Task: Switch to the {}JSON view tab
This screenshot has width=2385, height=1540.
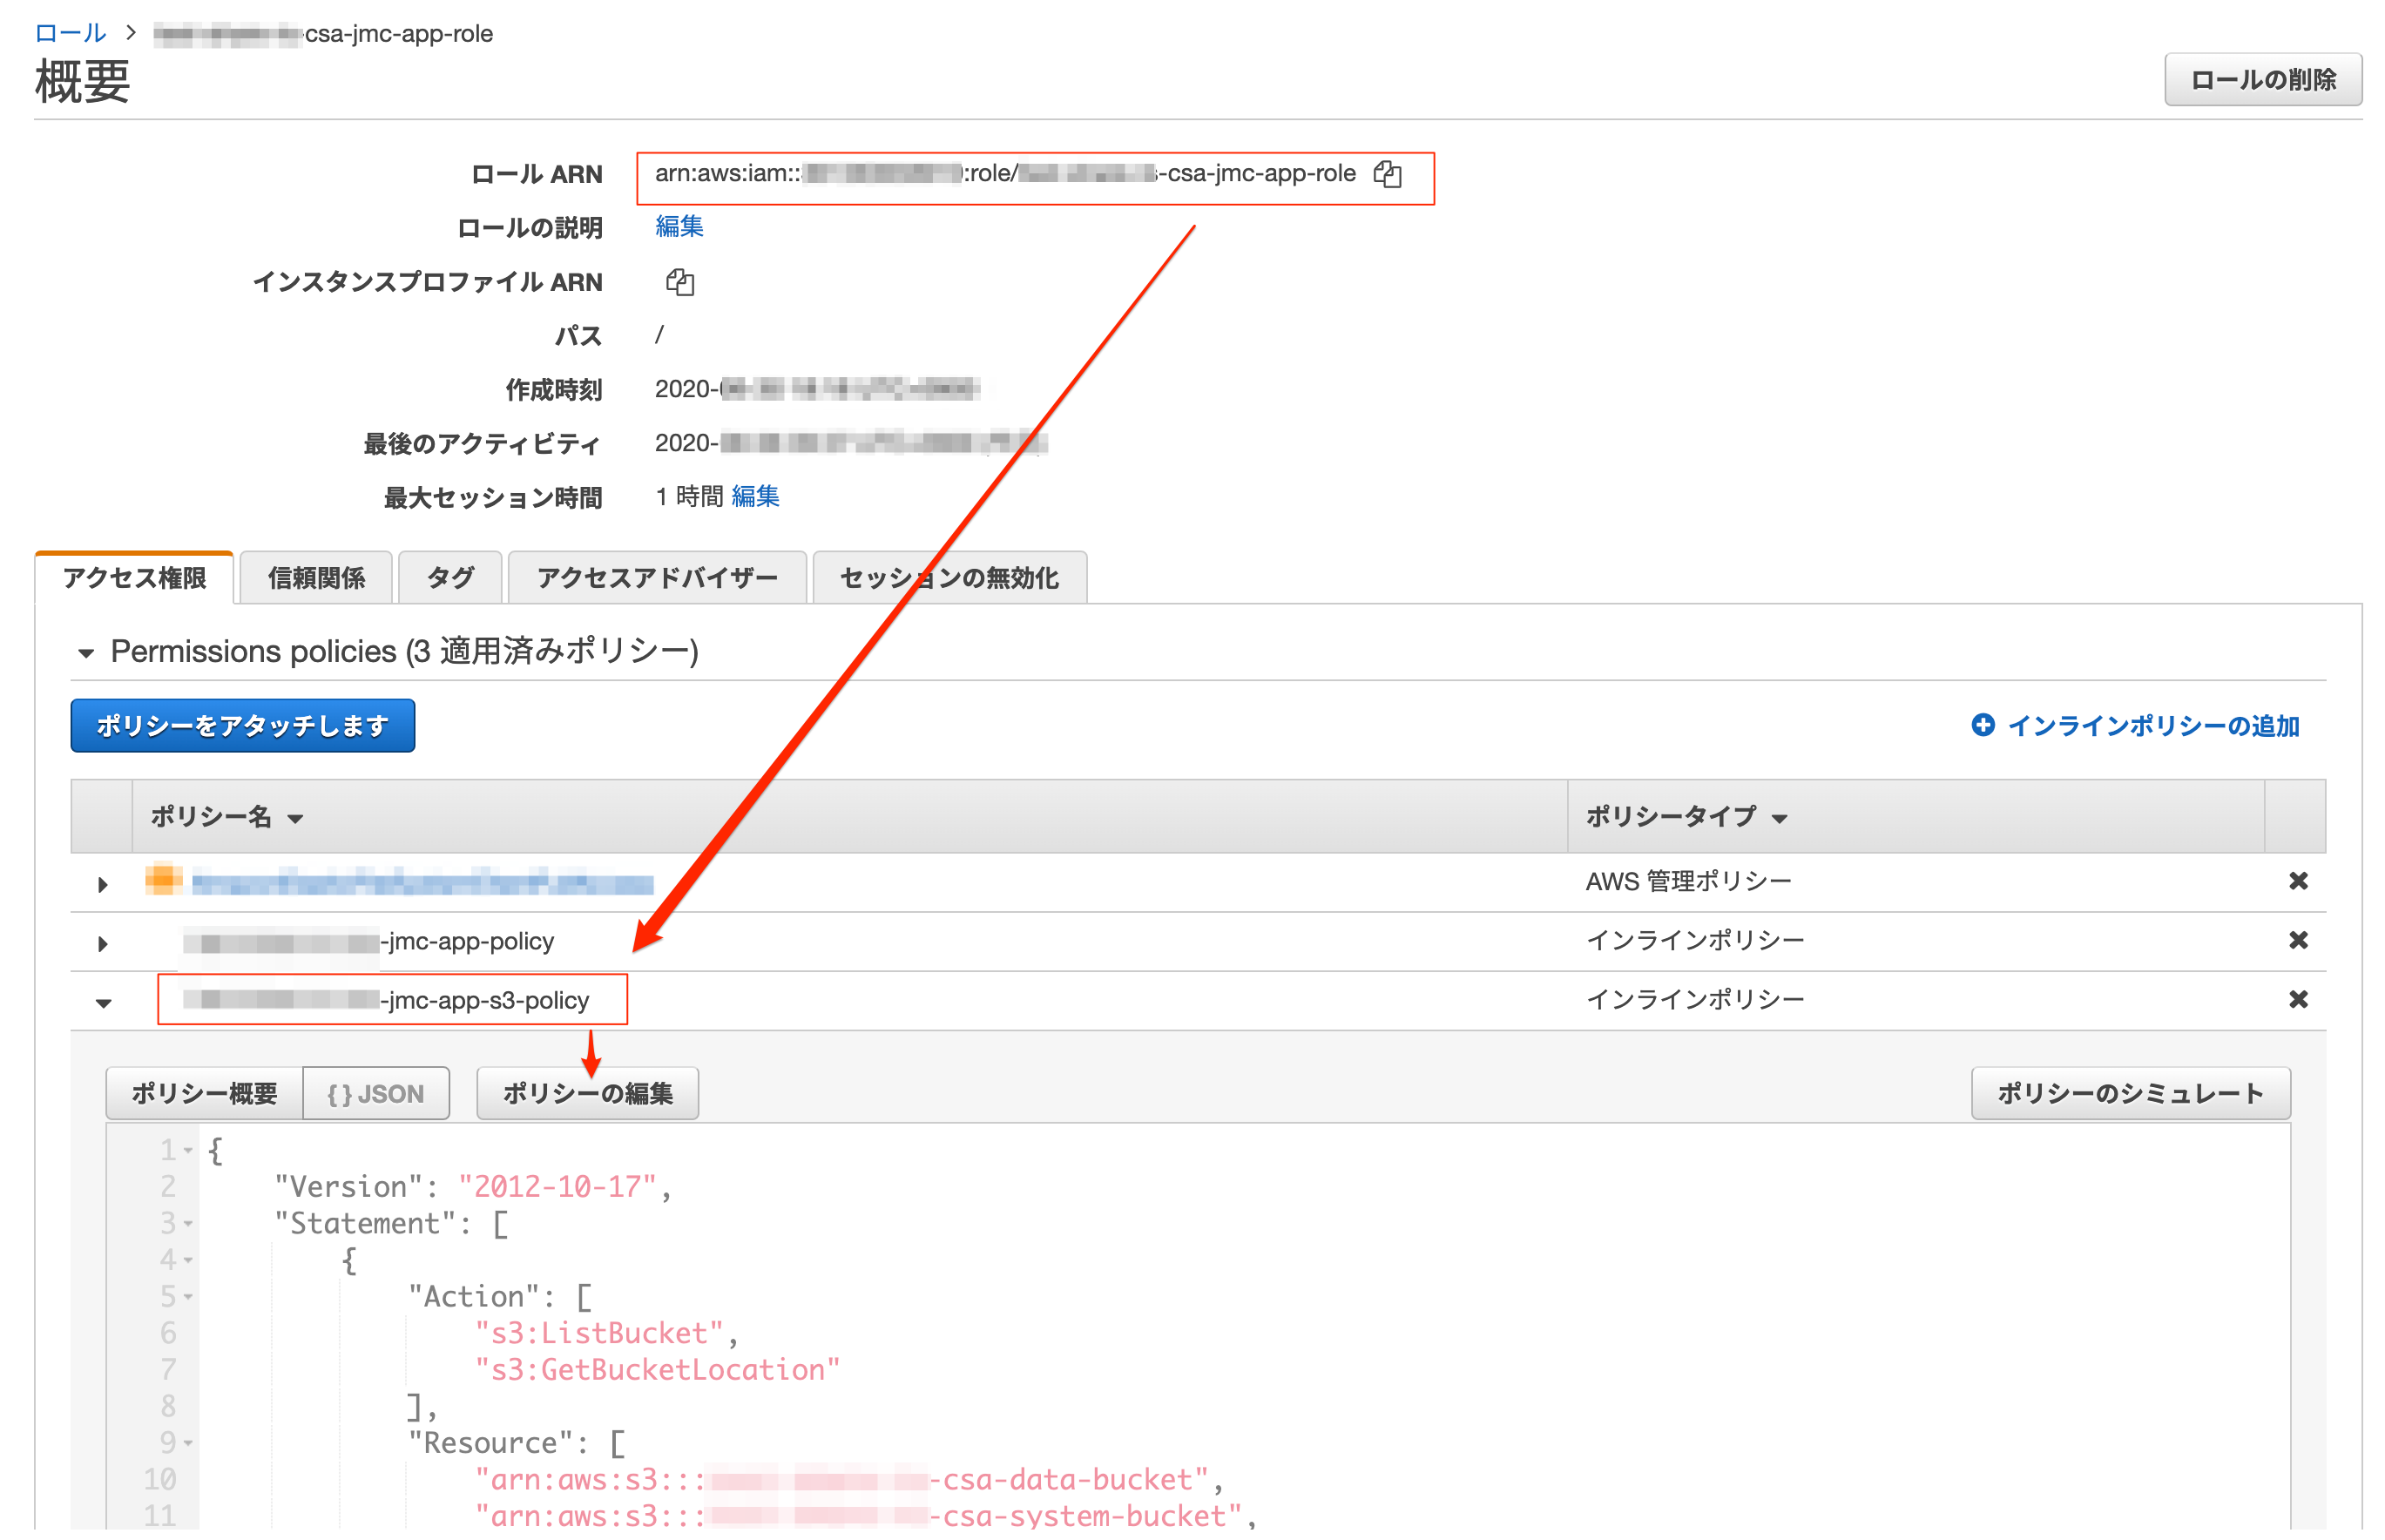Action: point(376,1093)
